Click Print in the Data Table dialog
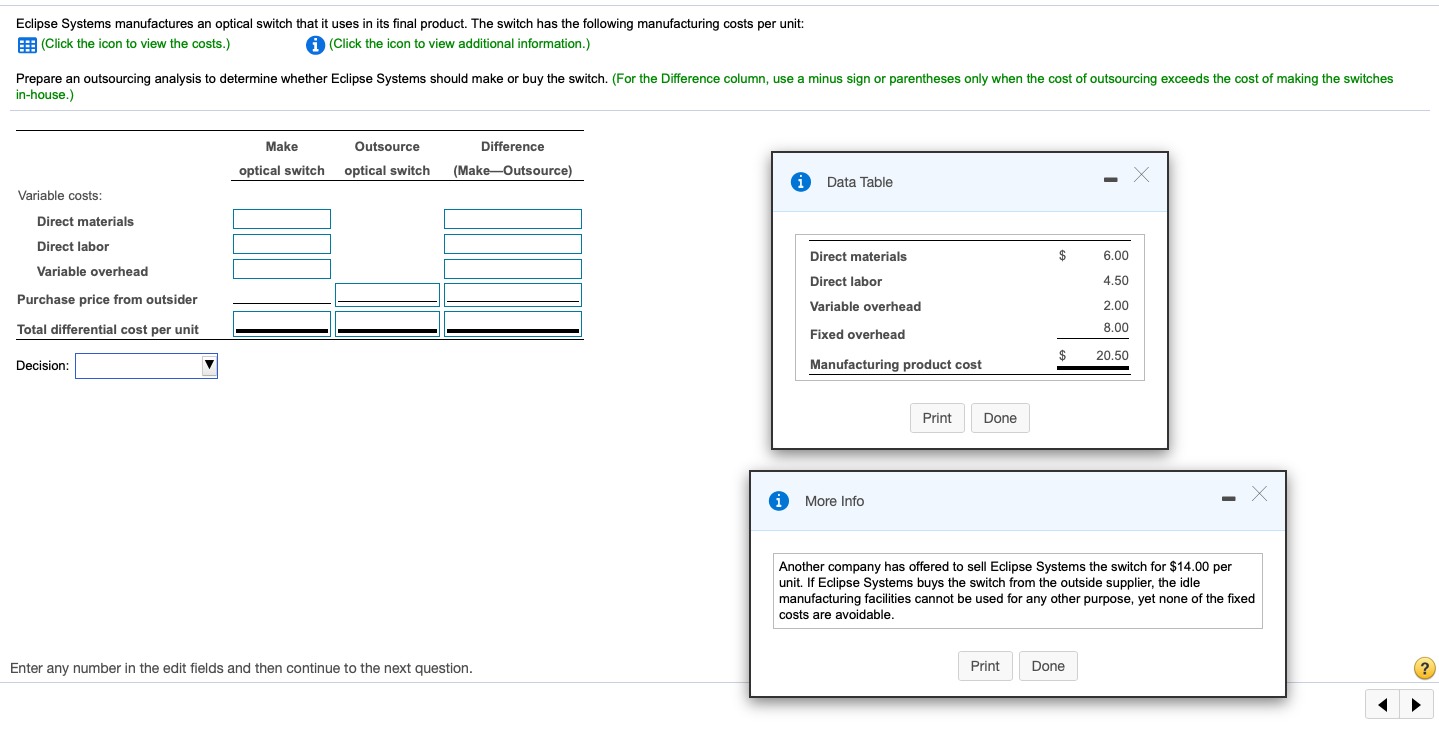Image resolution: width=1439 pixels, height=730 pixels. (937, 418)
